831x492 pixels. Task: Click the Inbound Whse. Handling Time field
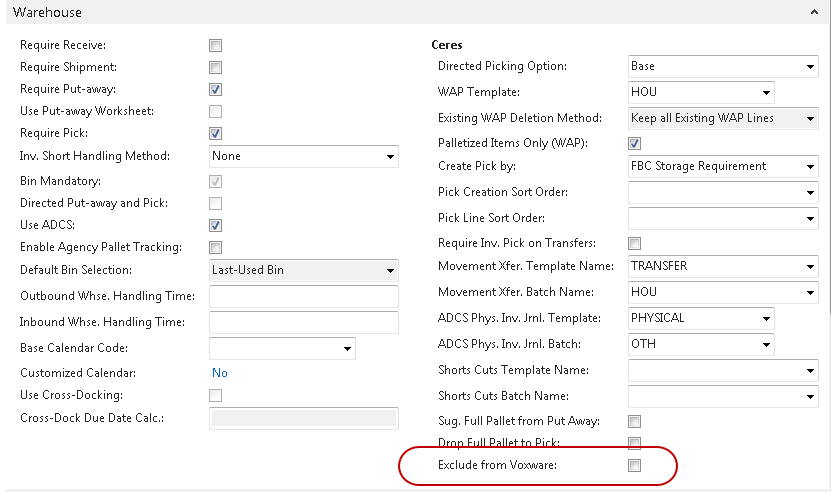[x=303, y=322]
